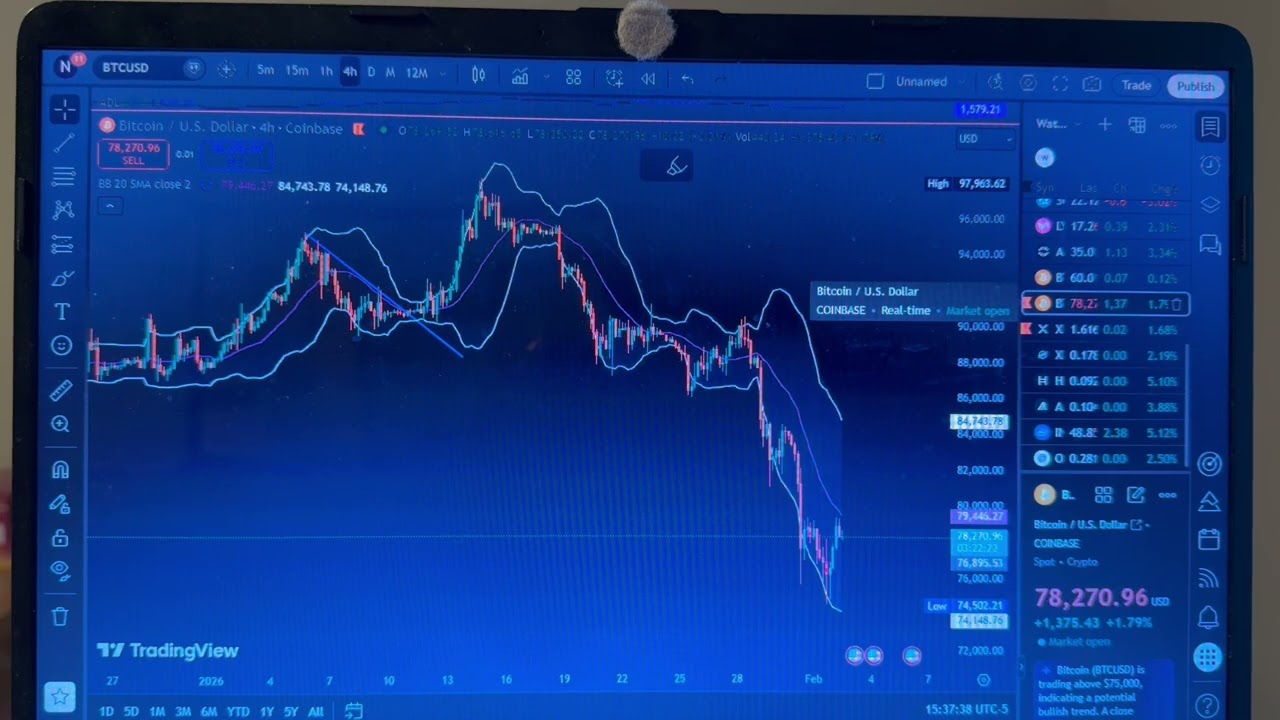Open indicator templates grid icon

pos(573,77)
